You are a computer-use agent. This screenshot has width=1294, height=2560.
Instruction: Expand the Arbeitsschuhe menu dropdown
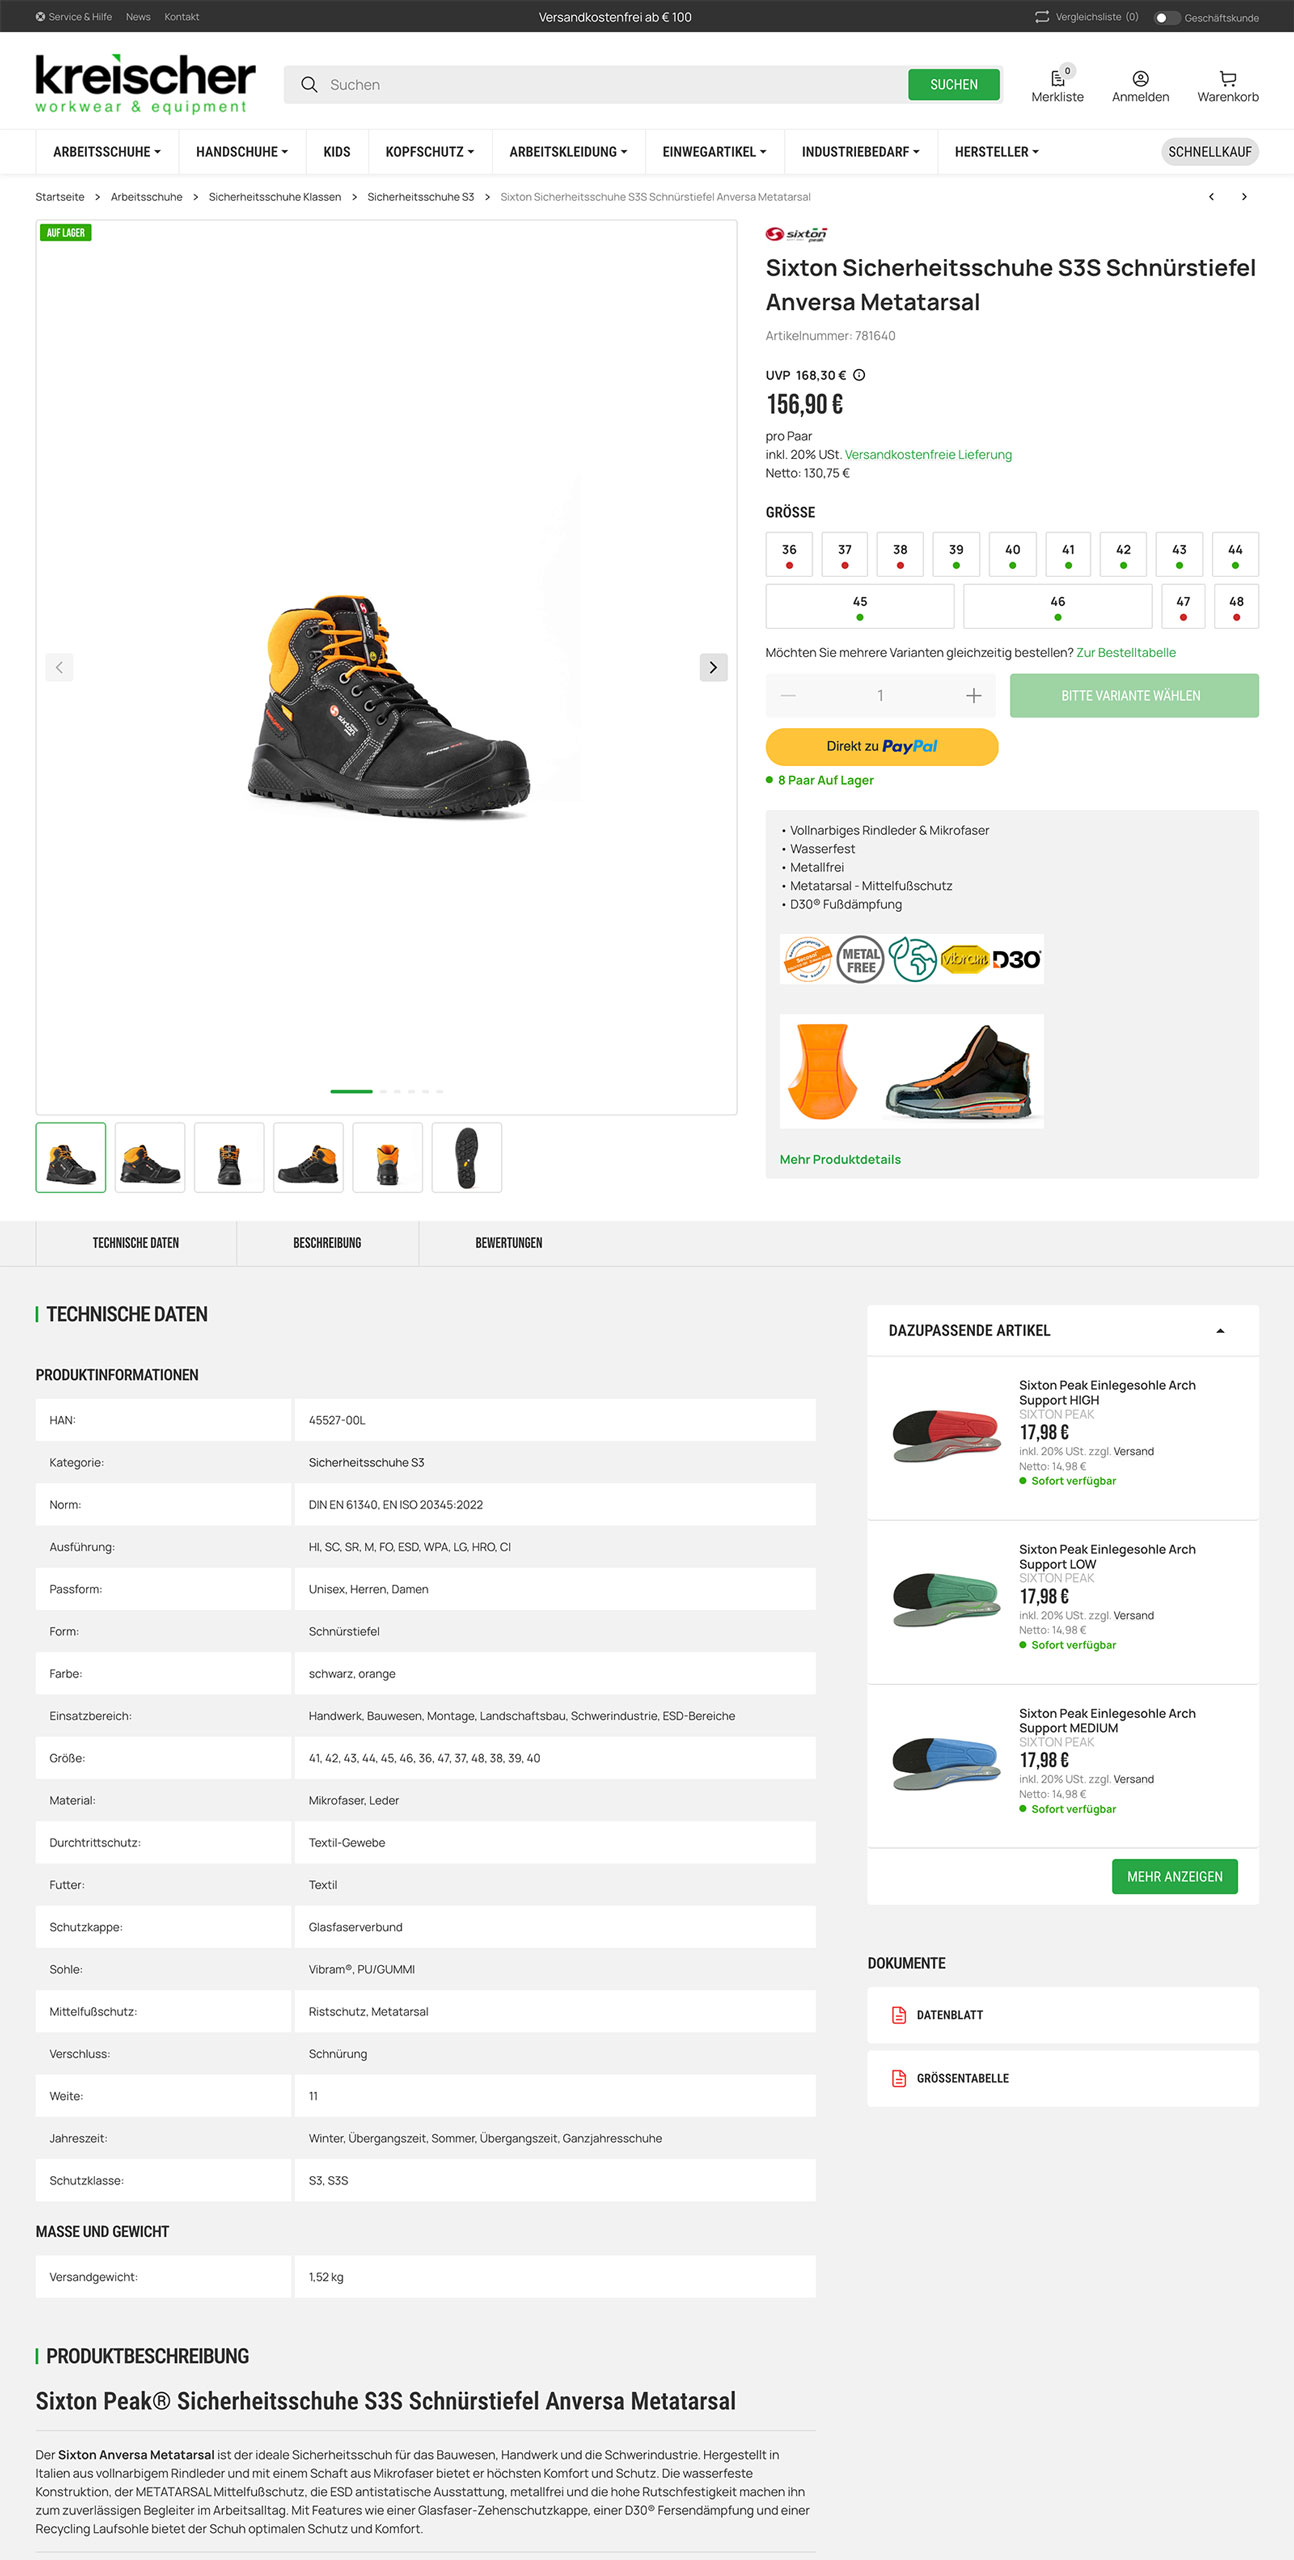point(107,152)
